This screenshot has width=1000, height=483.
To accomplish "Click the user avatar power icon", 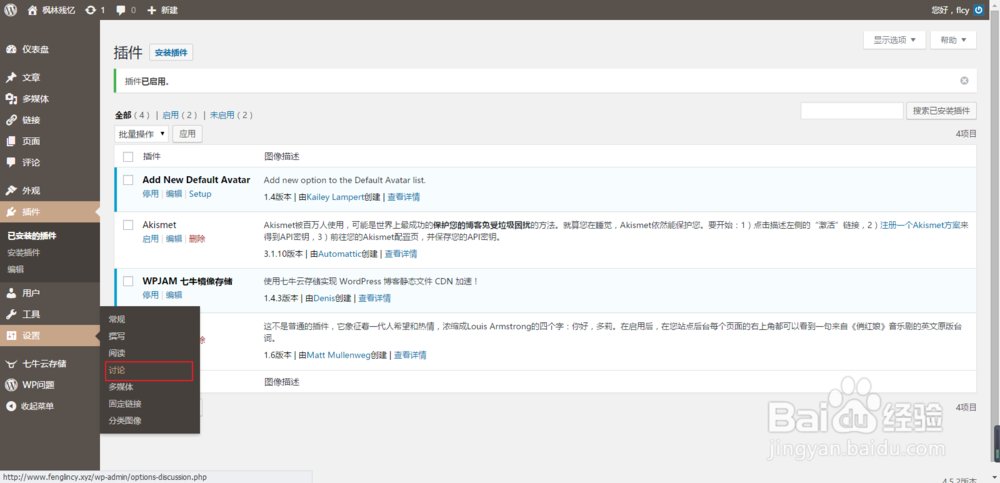I will [978, 10].
